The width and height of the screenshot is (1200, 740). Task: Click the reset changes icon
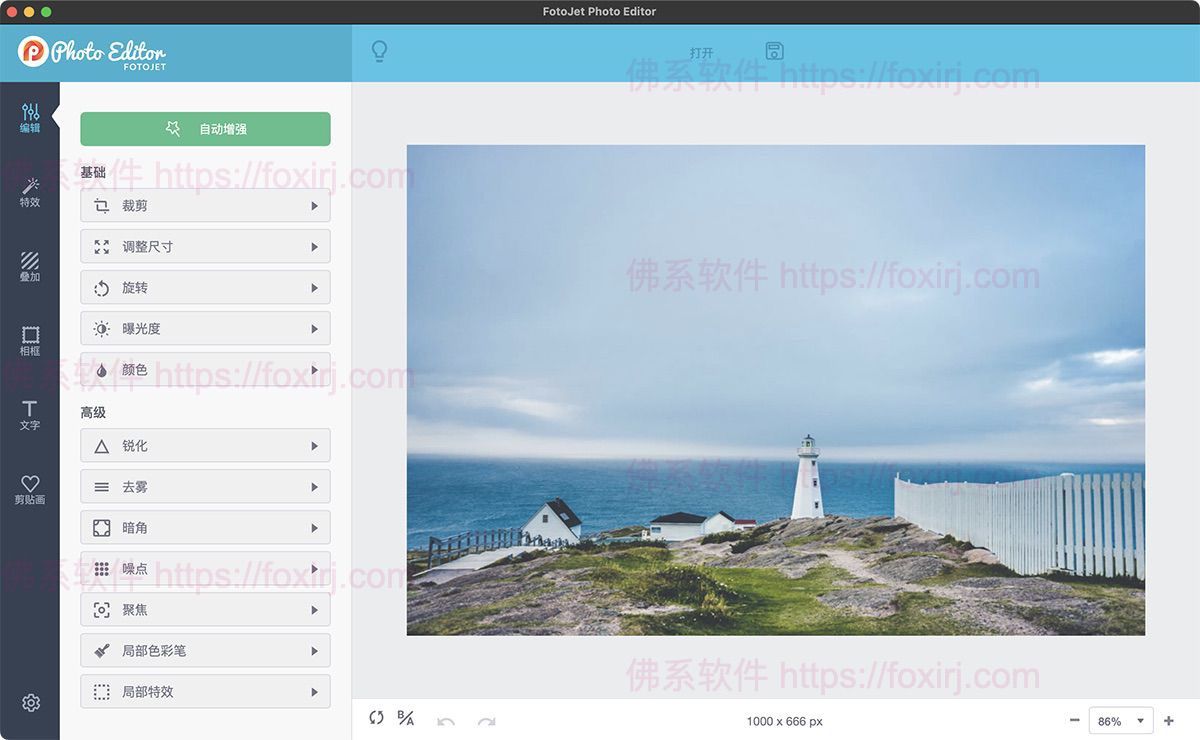(x=376, y=719)
